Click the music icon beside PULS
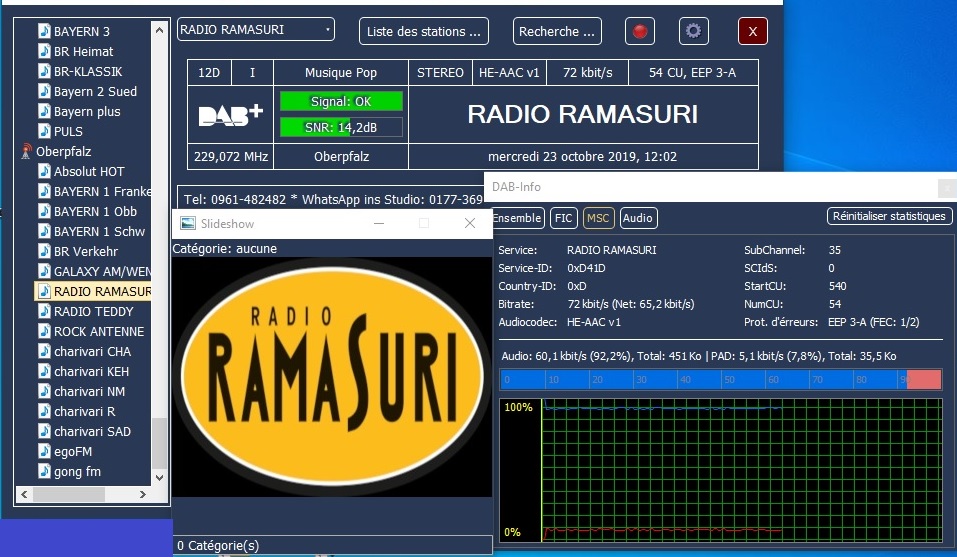 pos(44,131)
